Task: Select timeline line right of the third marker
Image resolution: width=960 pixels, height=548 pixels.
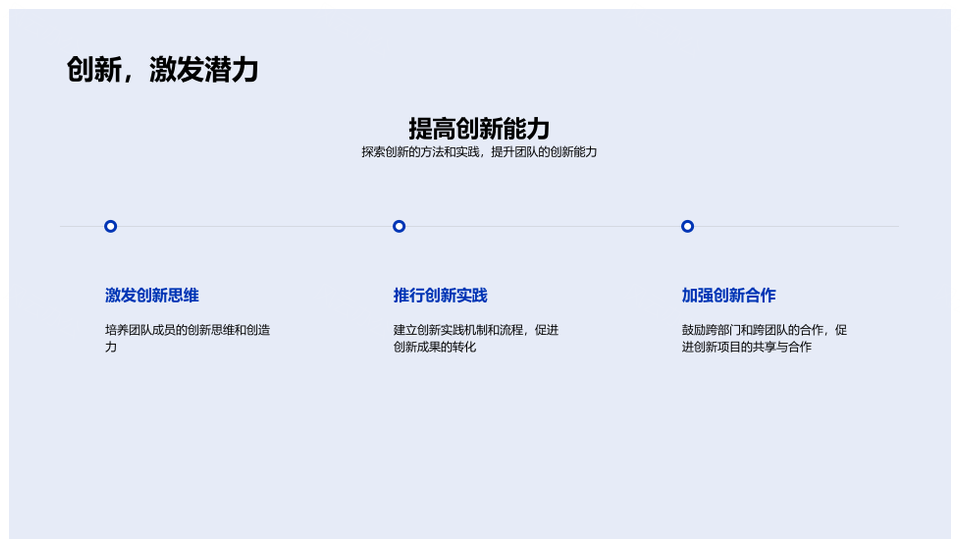Action: (800, 227)
